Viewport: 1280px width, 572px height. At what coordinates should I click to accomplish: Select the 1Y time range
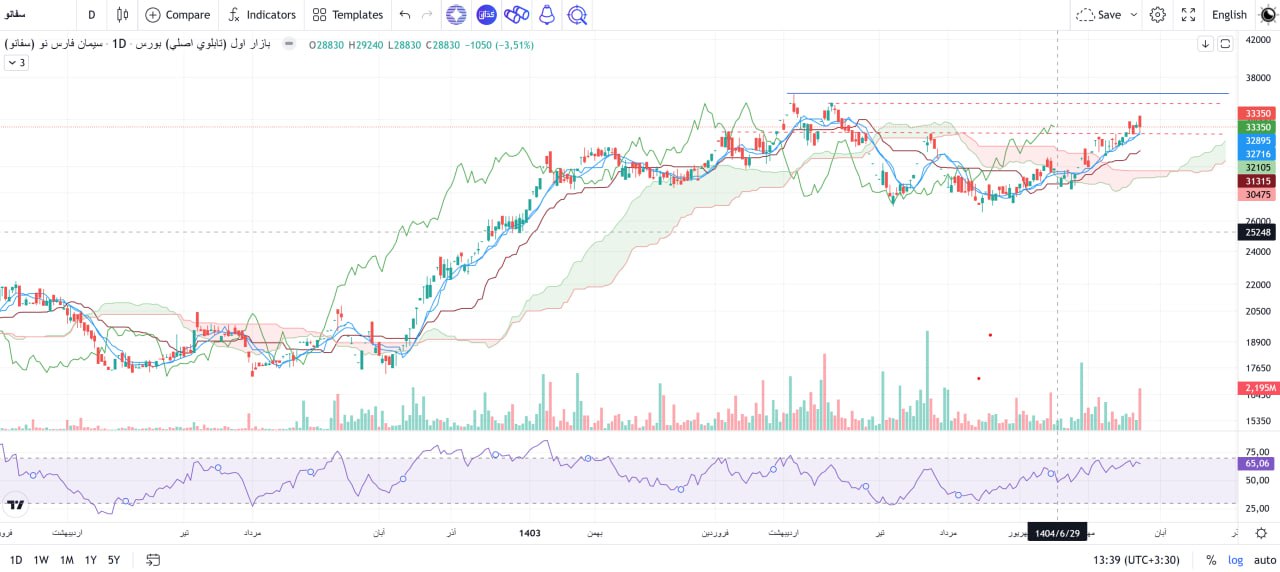coord(90,560)
